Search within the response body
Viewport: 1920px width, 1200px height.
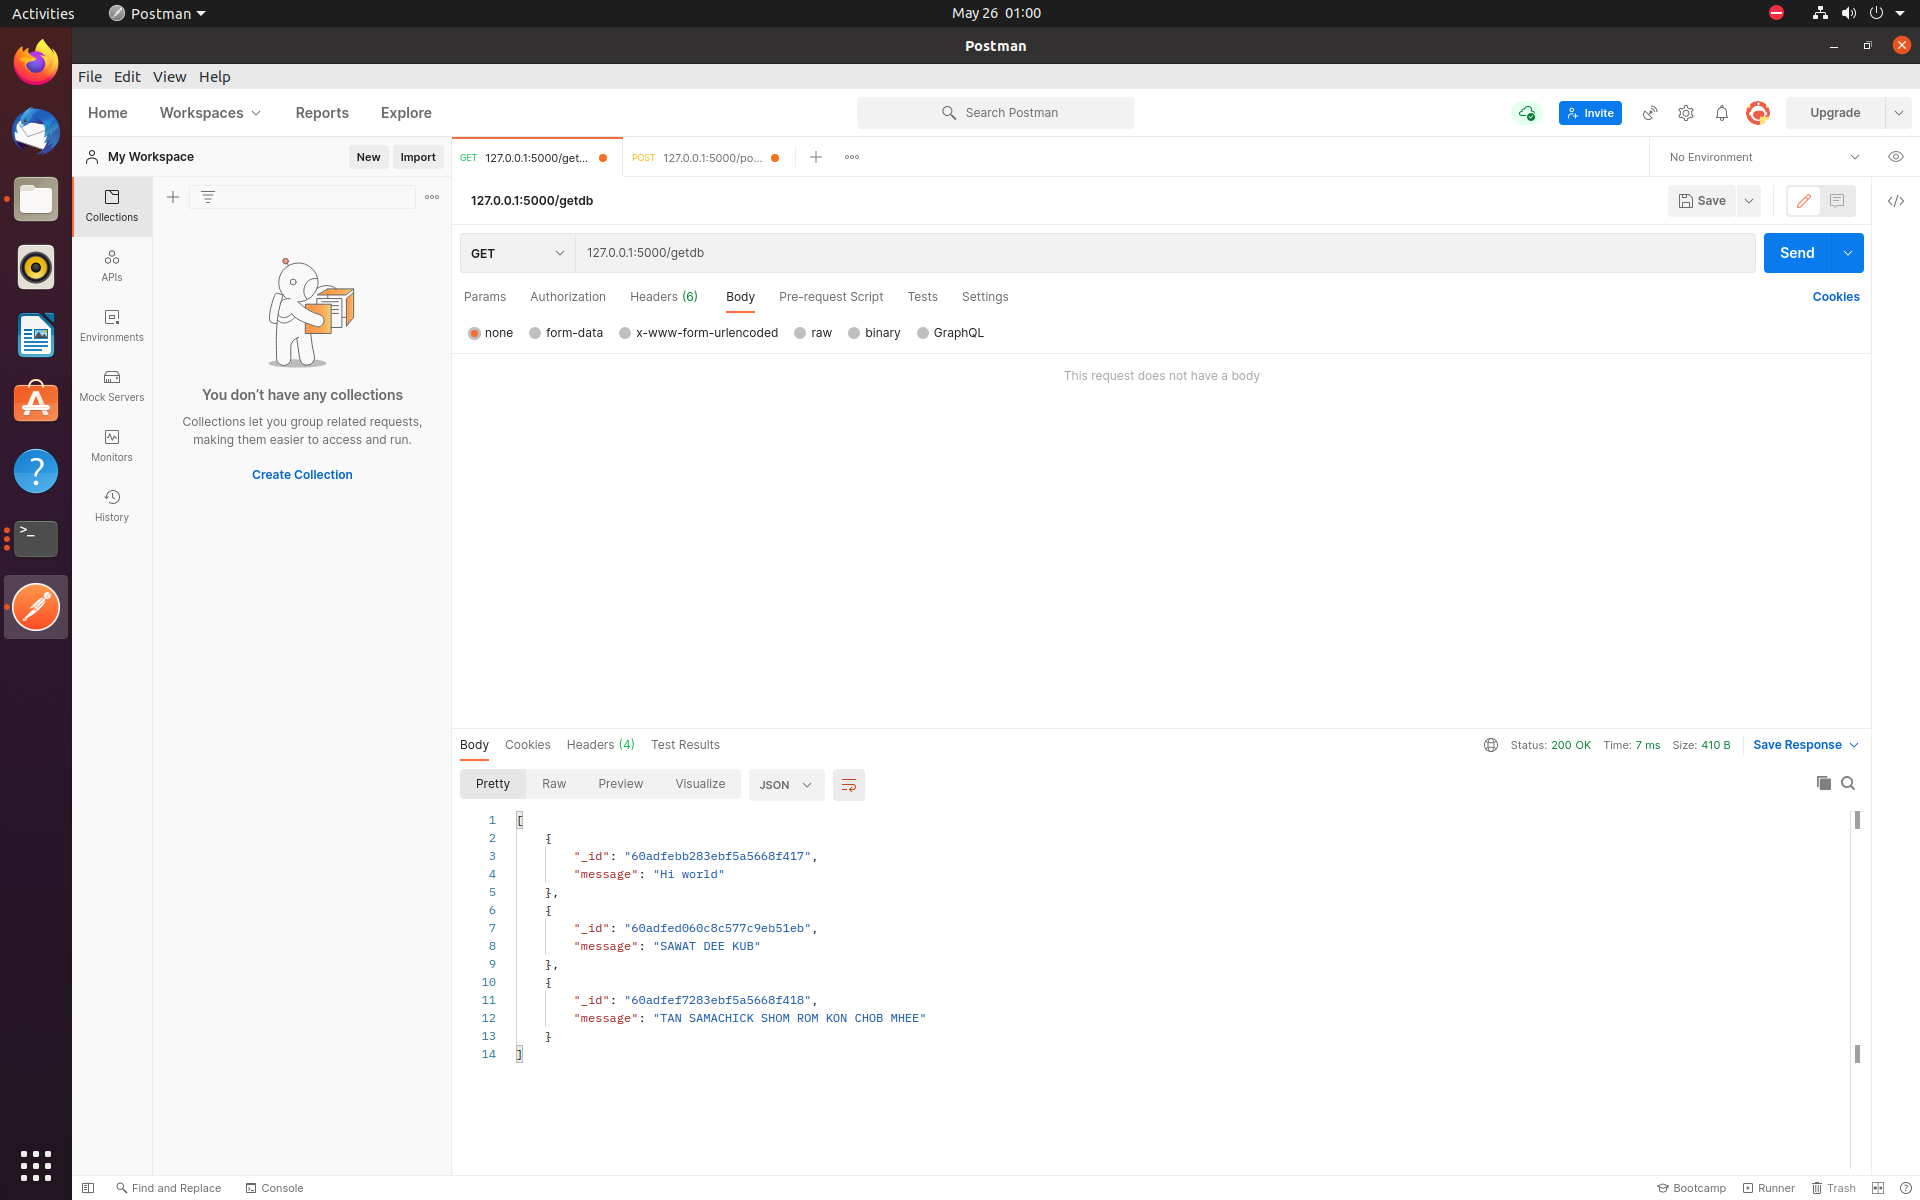1848,783
